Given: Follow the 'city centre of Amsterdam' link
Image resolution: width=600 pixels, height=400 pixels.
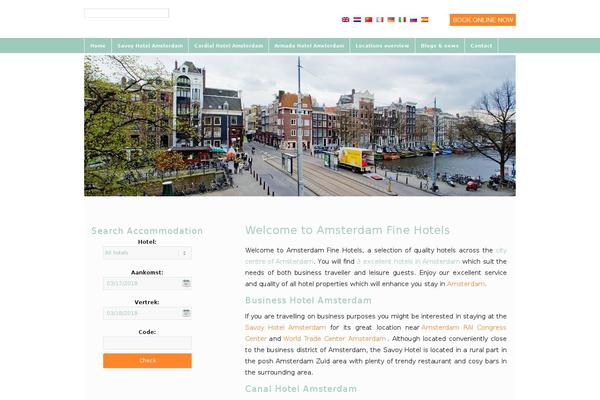Looking at the screenshot, I should coord(279,261).
